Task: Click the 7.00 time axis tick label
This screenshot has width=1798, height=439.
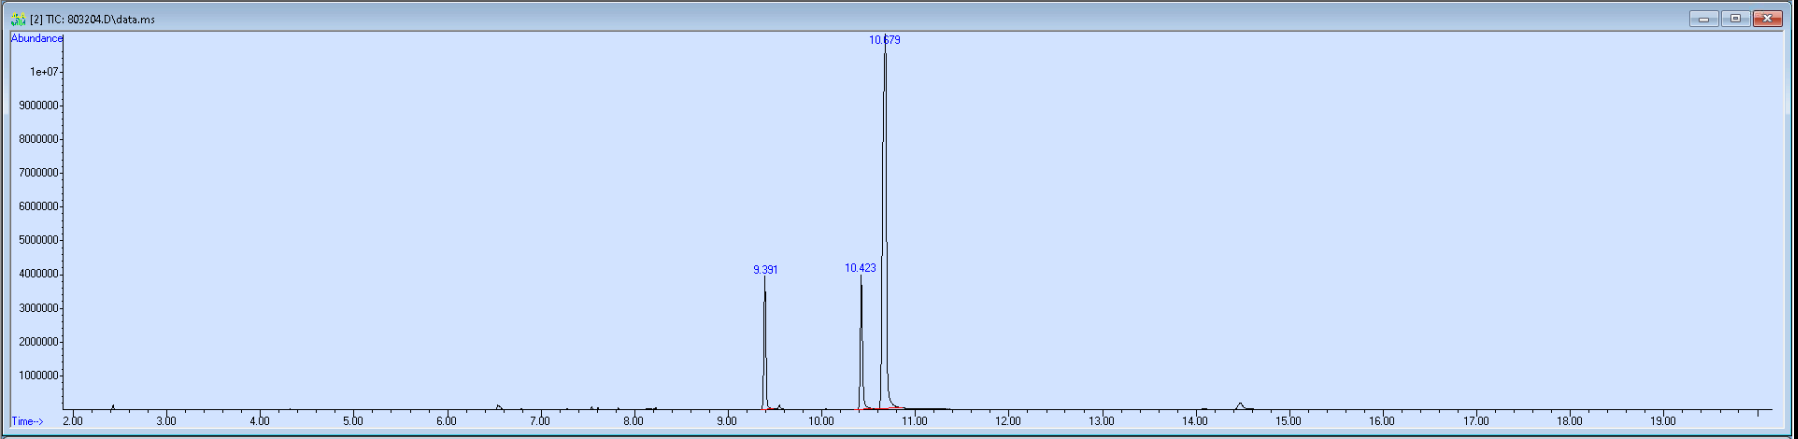Action: click(540, 422)
